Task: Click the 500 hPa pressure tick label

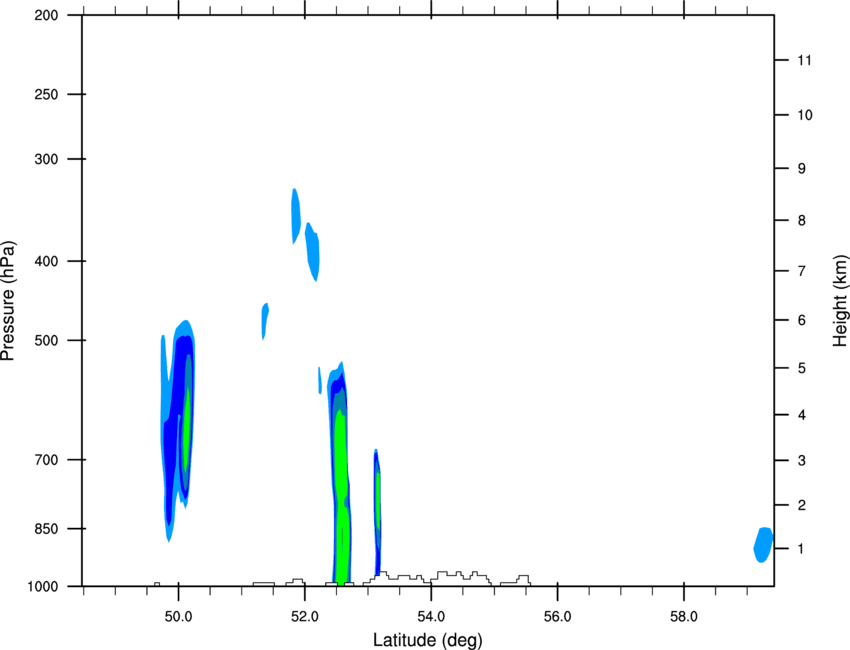Action: 46,340
